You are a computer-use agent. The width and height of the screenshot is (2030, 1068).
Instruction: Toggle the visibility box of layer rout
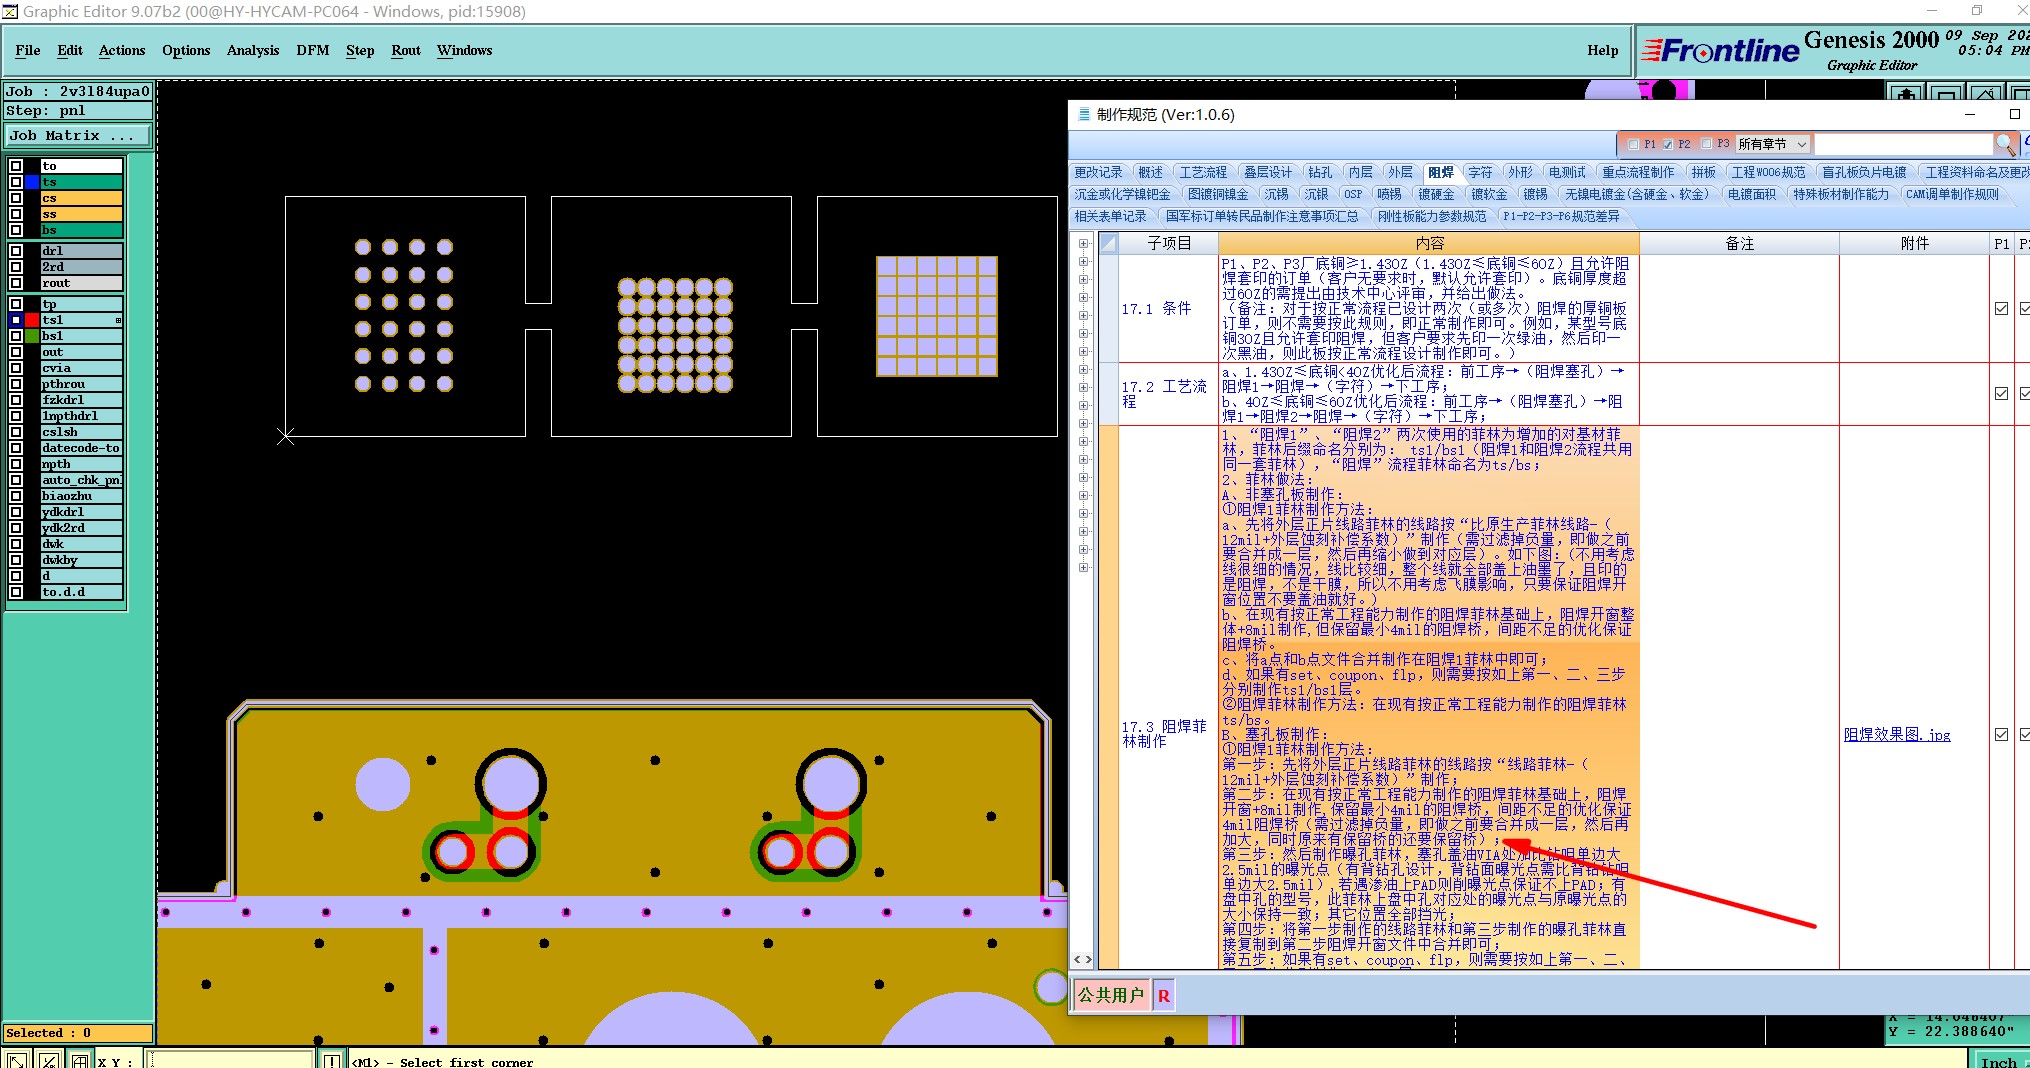pos(16,283)
